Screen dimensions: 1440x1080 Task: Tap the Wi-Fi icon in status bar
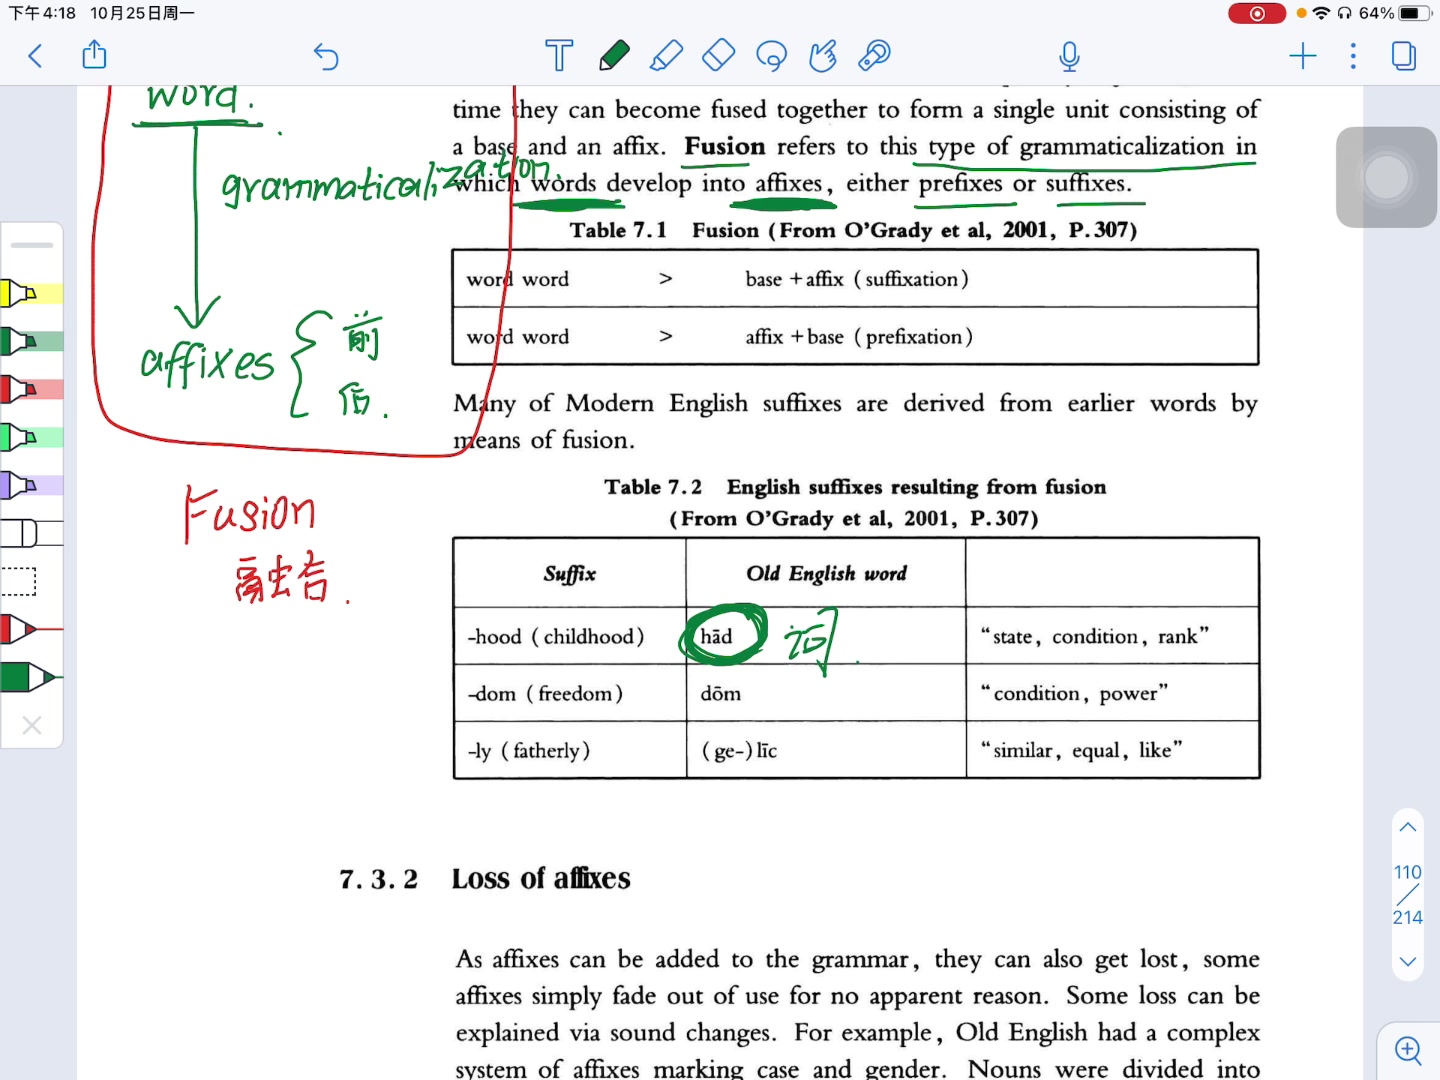(1322, 13)
